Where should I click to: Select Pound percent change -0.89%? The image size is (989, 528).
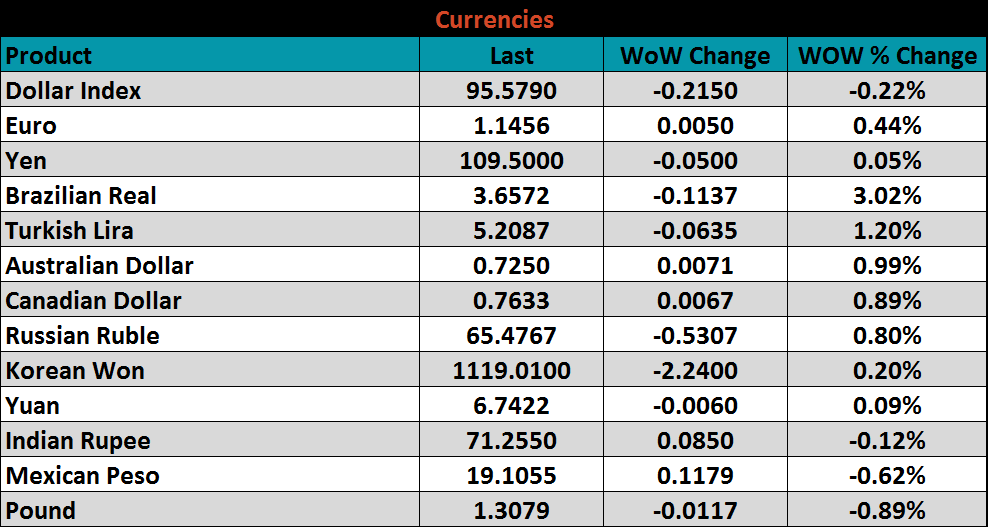click(x=887, y=511)
